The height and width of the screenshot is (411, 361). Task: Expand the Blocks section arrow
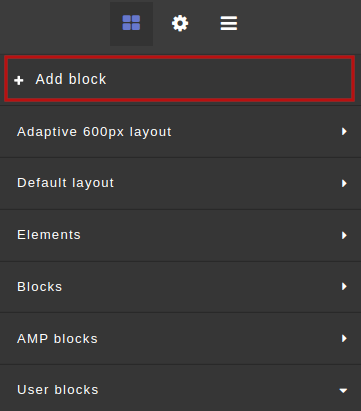click(344, 287)
